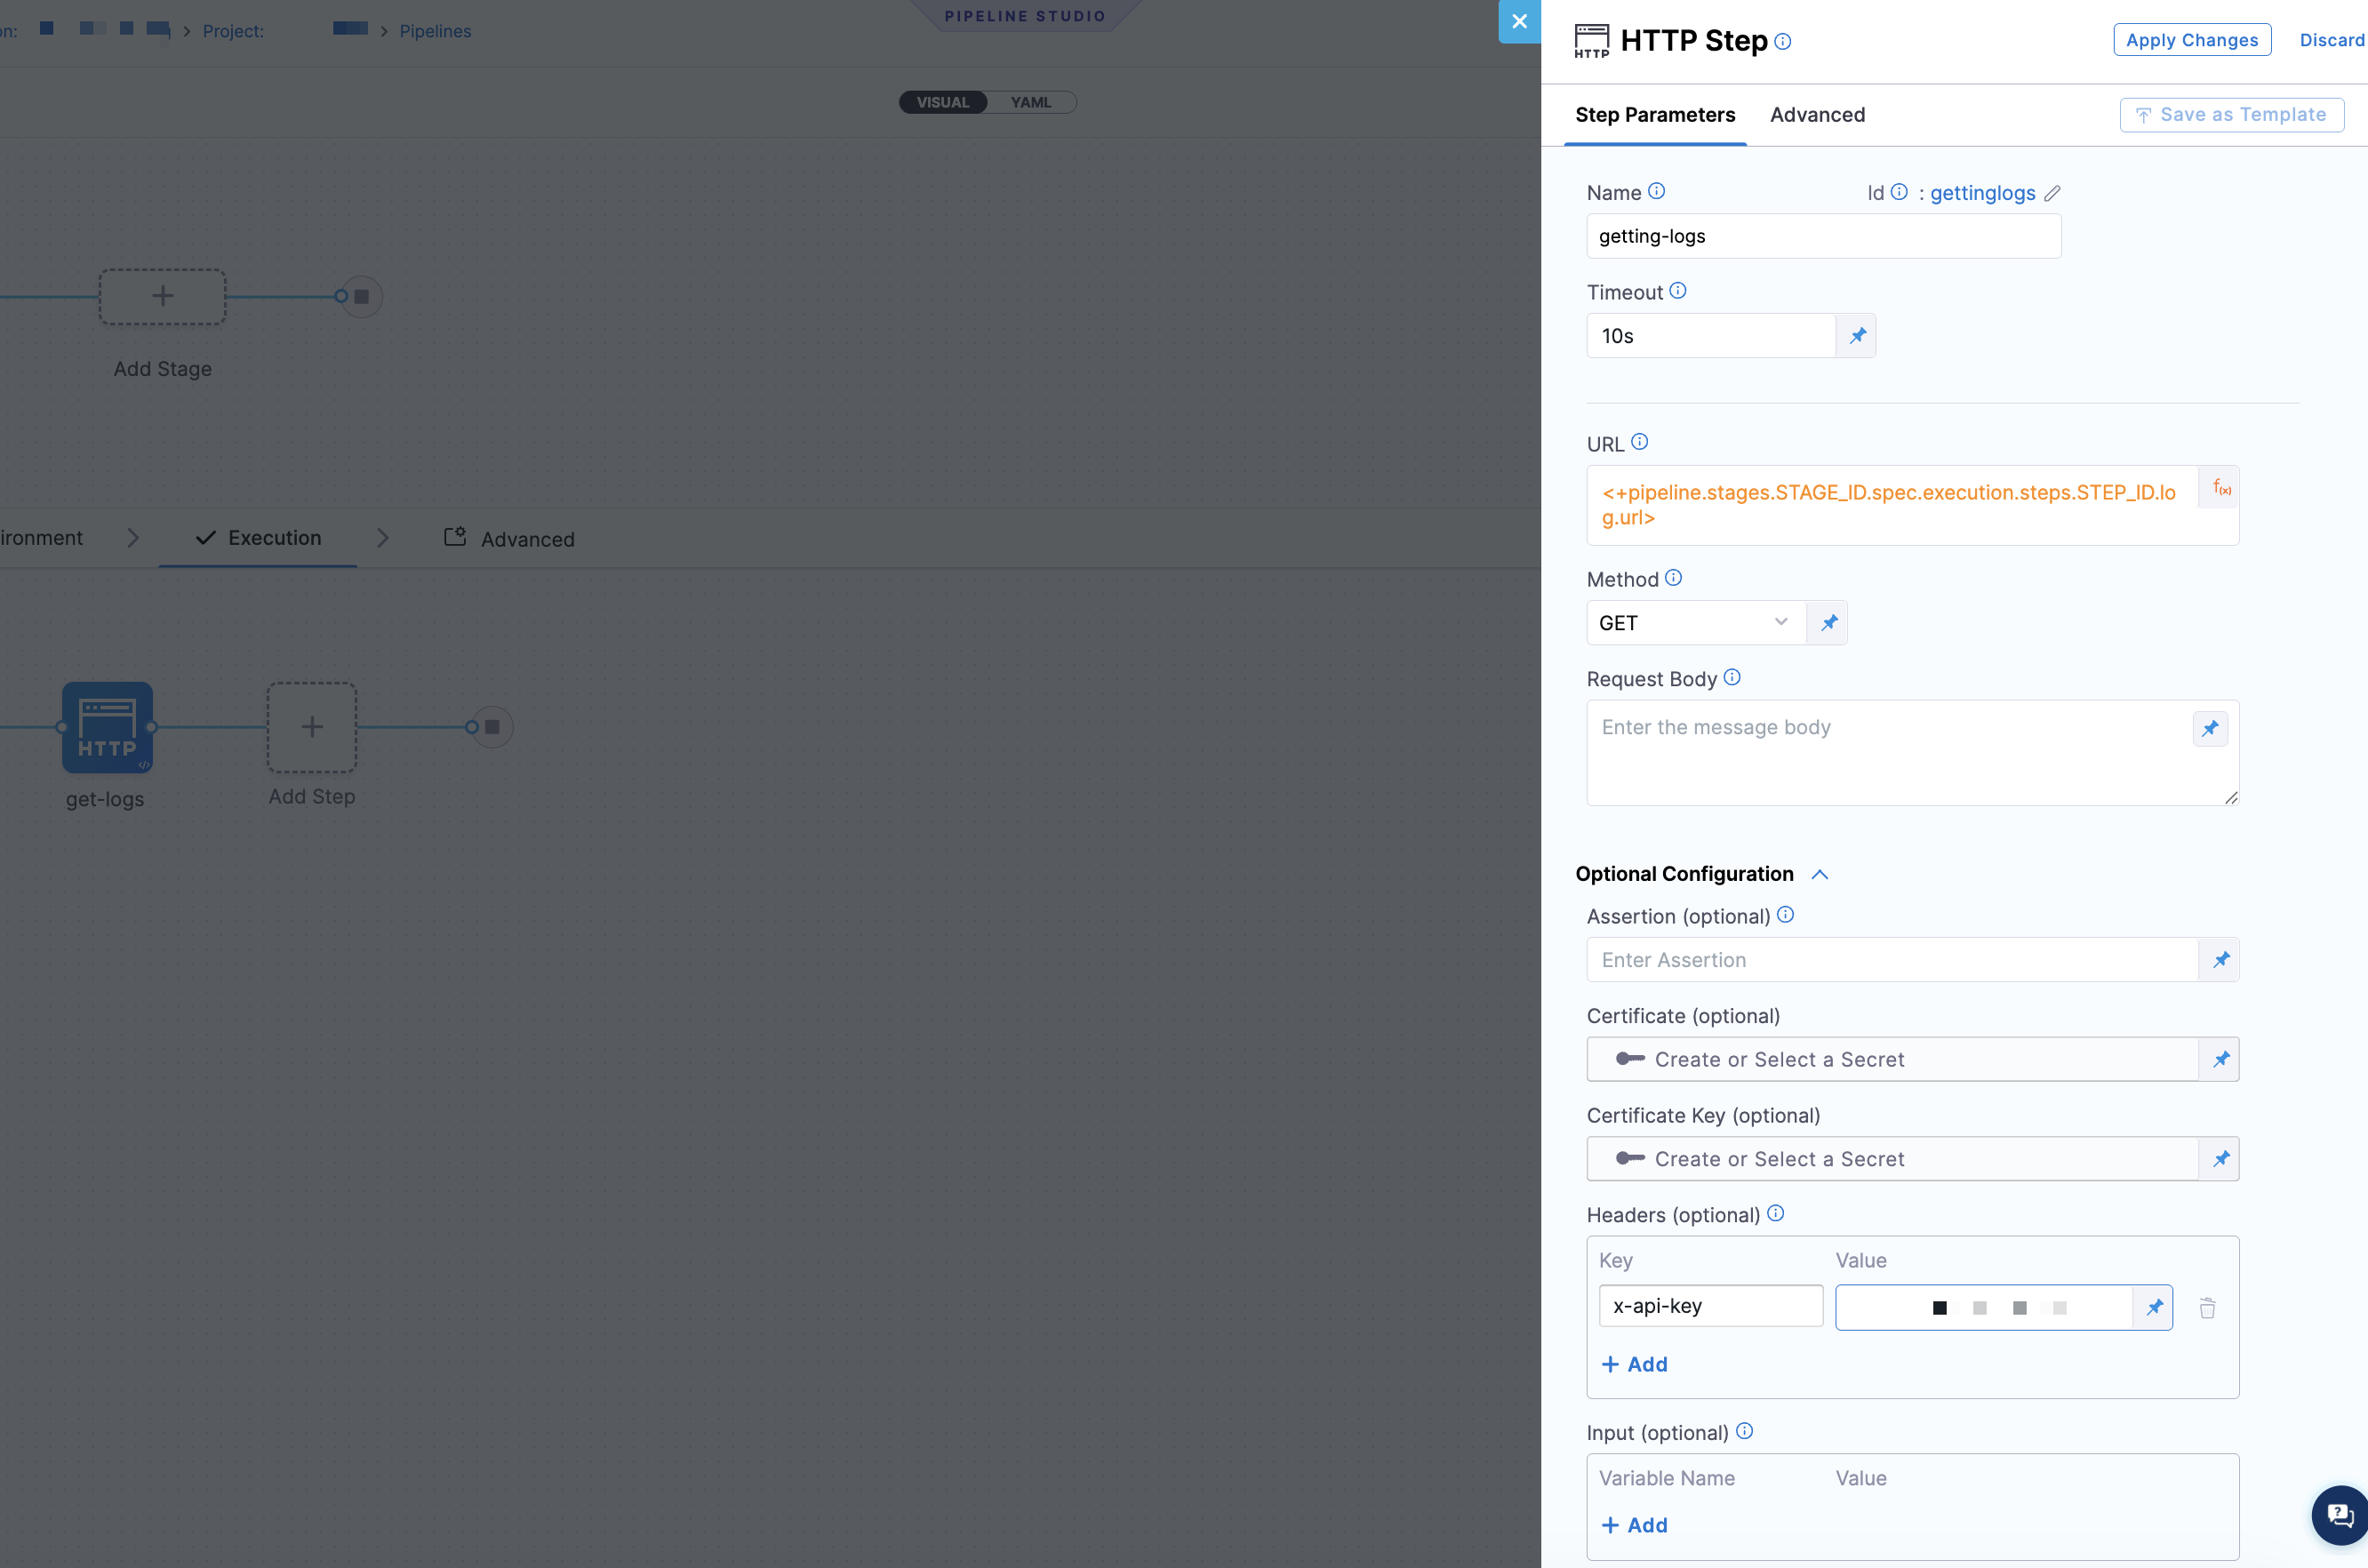Click the pin icon in Request Body field
The image size is (2368, 1568).
[x=2209, y=728]
